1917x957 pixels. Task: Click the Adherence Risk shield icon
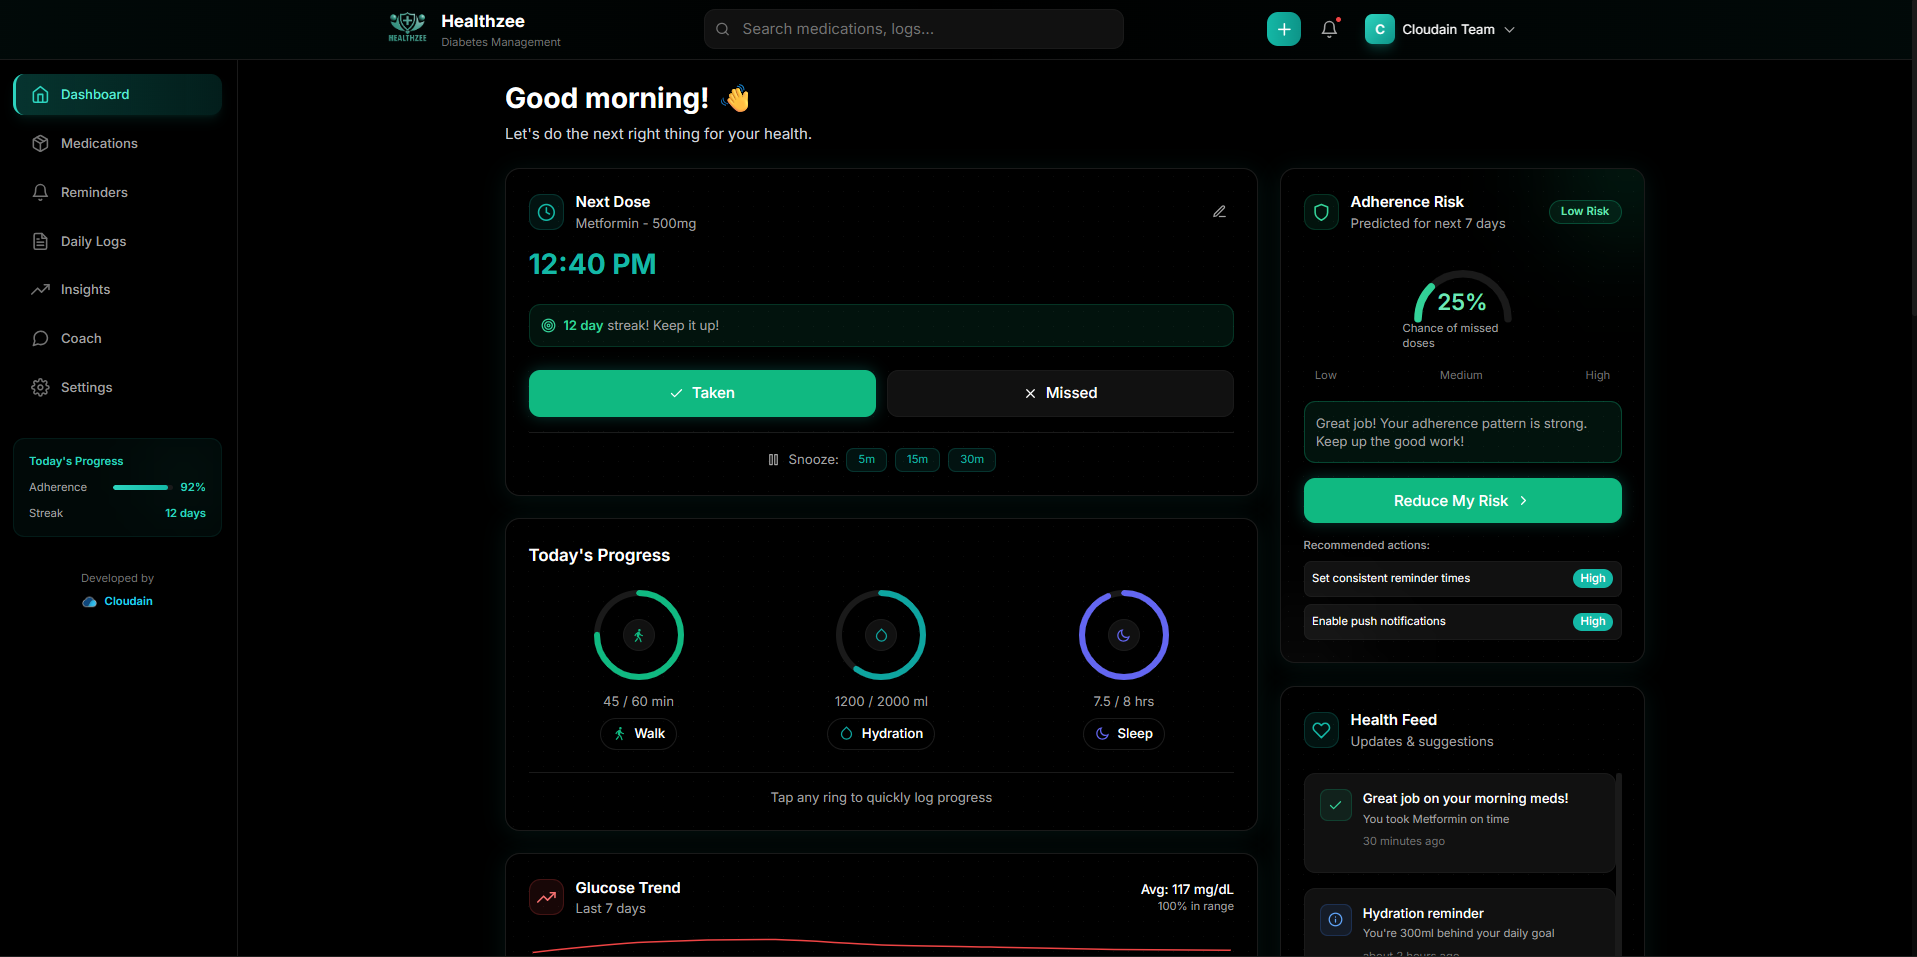pos(1321,212)
